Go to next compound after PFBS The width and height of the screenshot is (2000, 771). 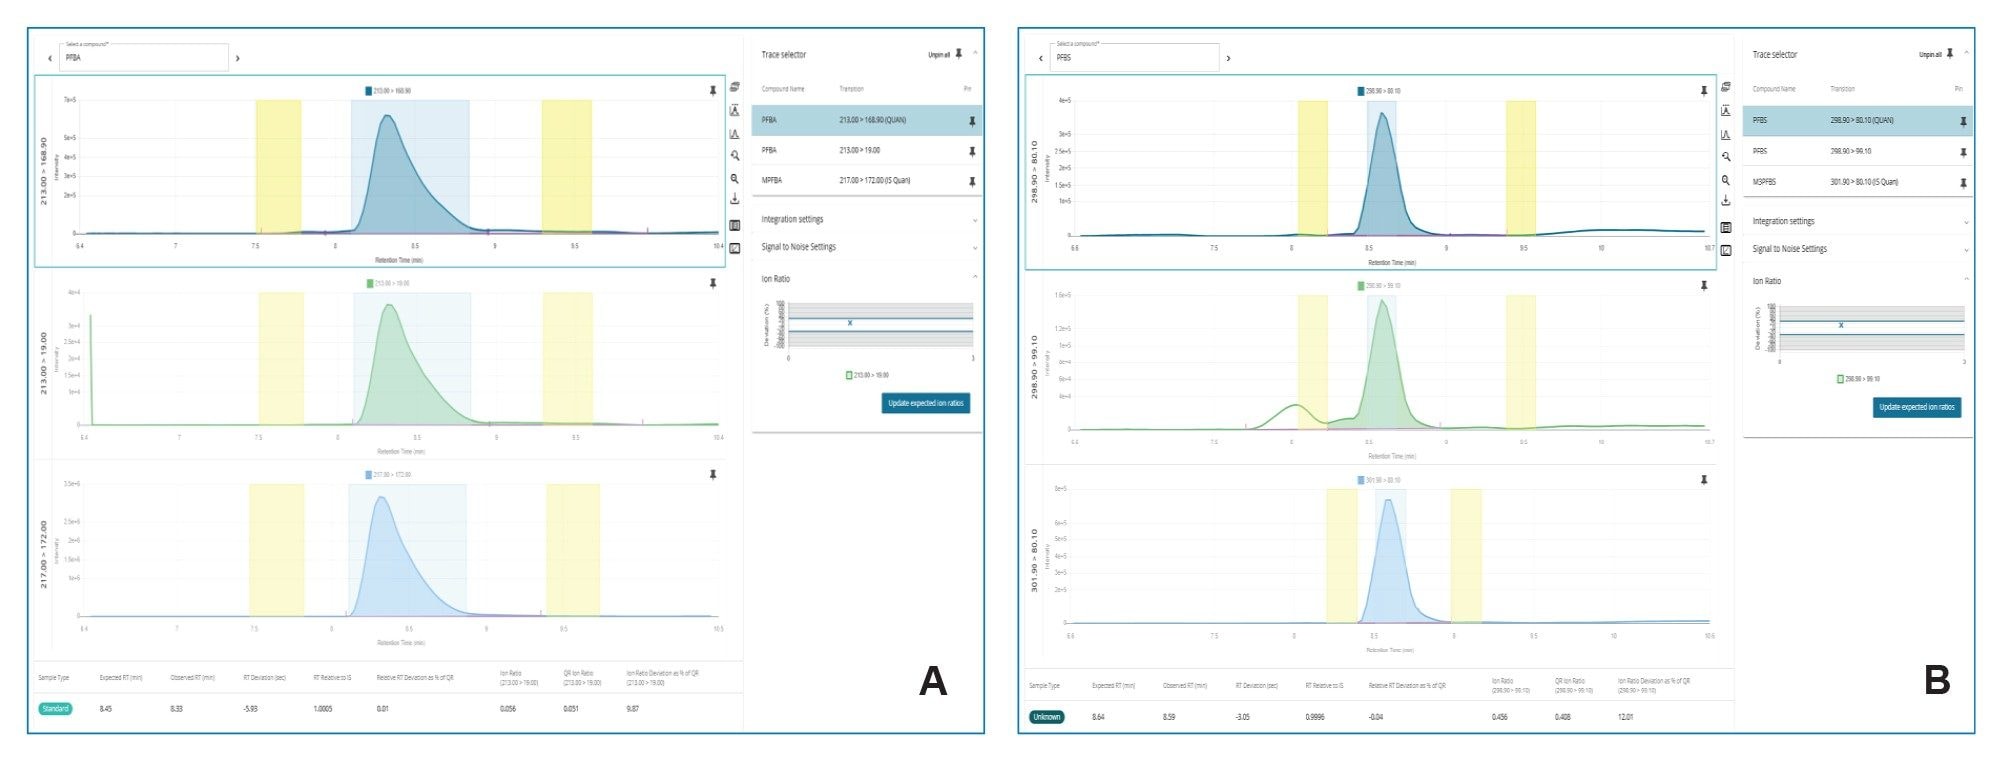point(1229,58)
